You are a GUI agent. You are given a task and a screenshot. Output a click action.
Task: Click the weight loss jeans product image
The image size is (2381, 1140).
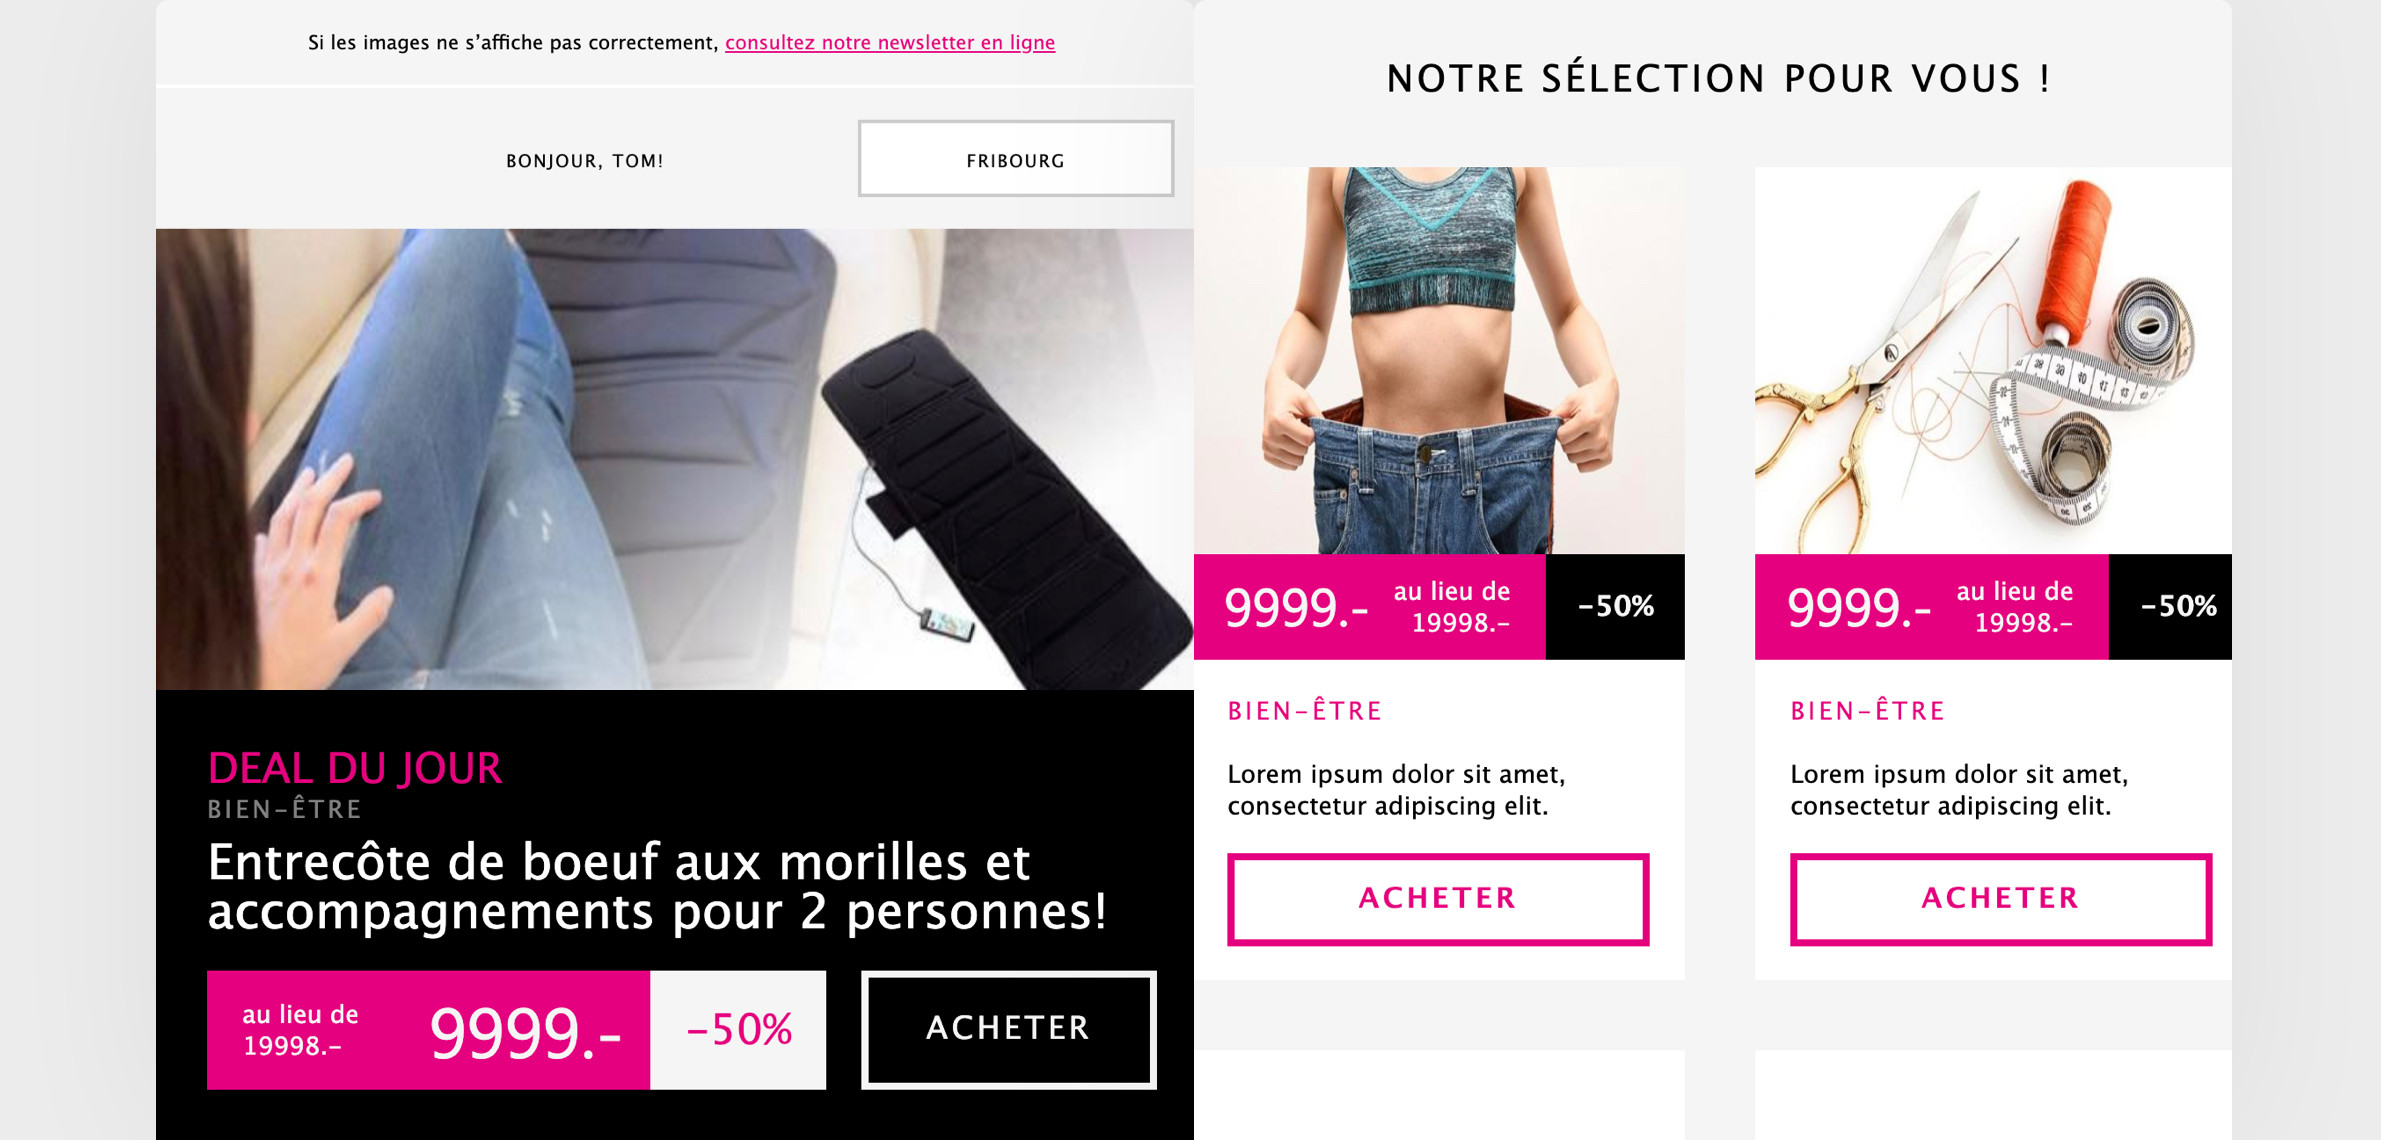1439,360
